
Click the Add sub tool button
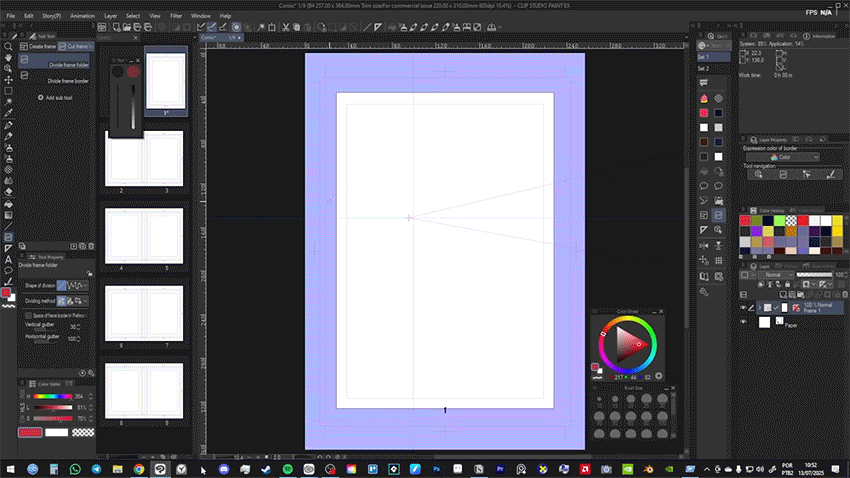point(56,98)
